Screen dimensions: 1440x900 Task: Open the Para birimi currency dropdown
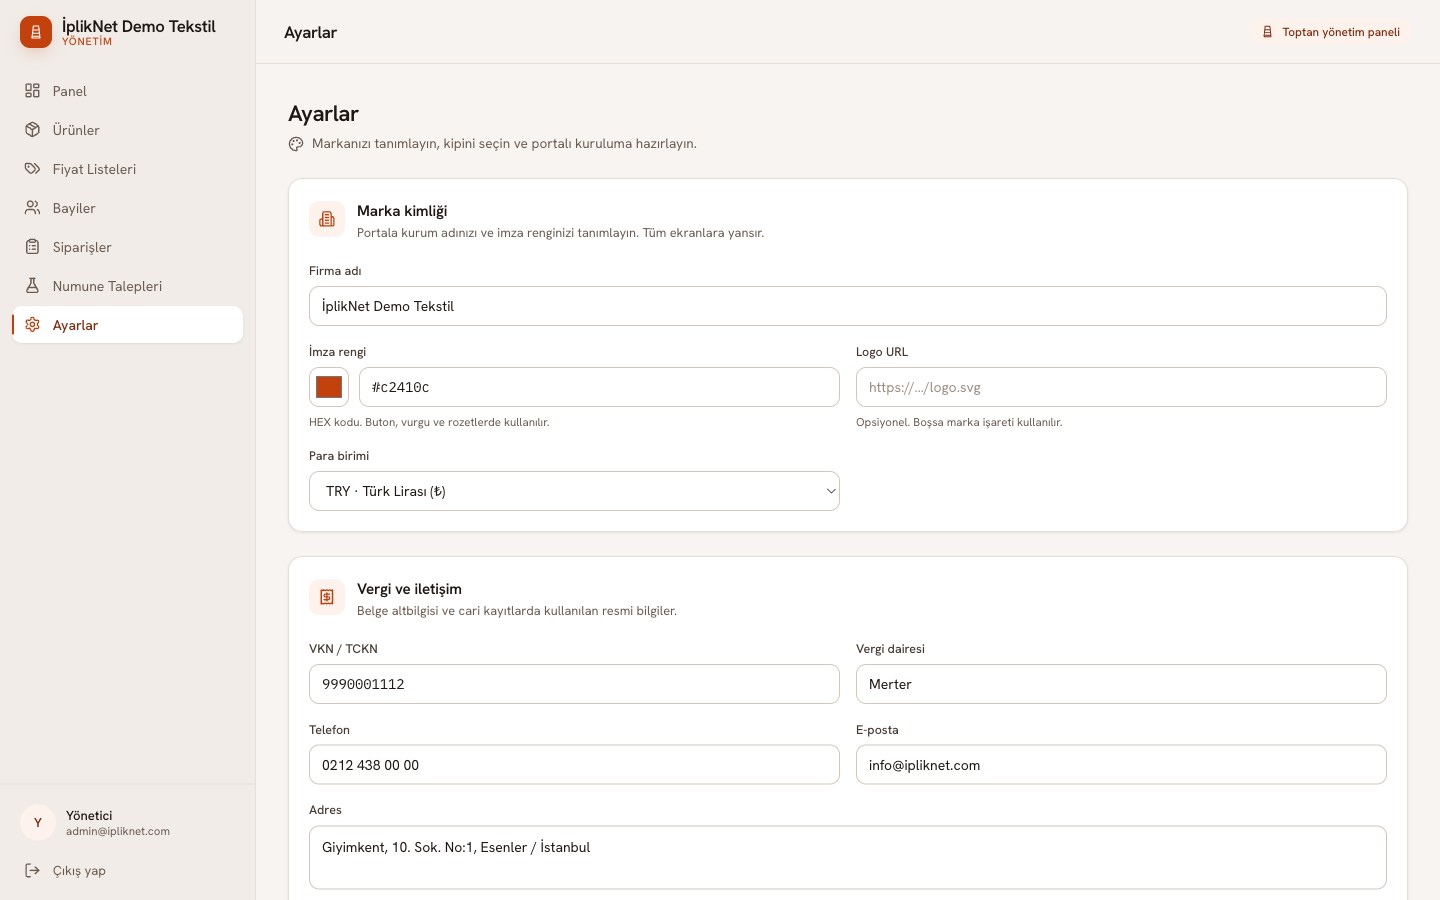[x=574, y=491]
